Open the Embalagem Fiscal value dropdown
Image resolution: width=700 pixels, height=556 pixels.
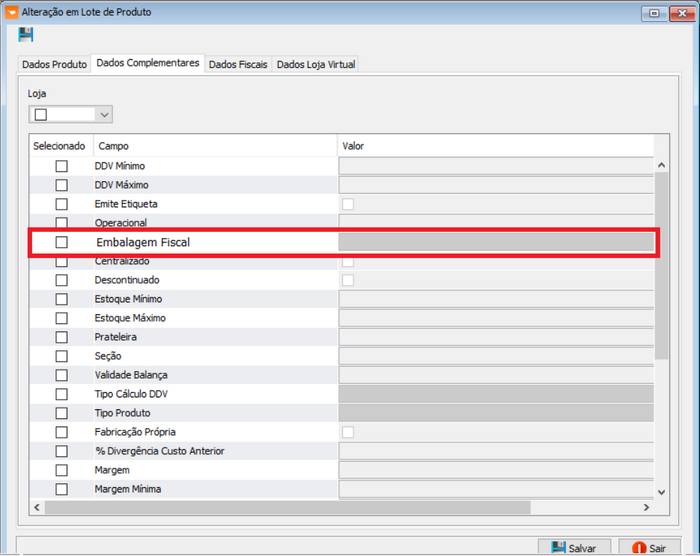(x=496, y=242)
